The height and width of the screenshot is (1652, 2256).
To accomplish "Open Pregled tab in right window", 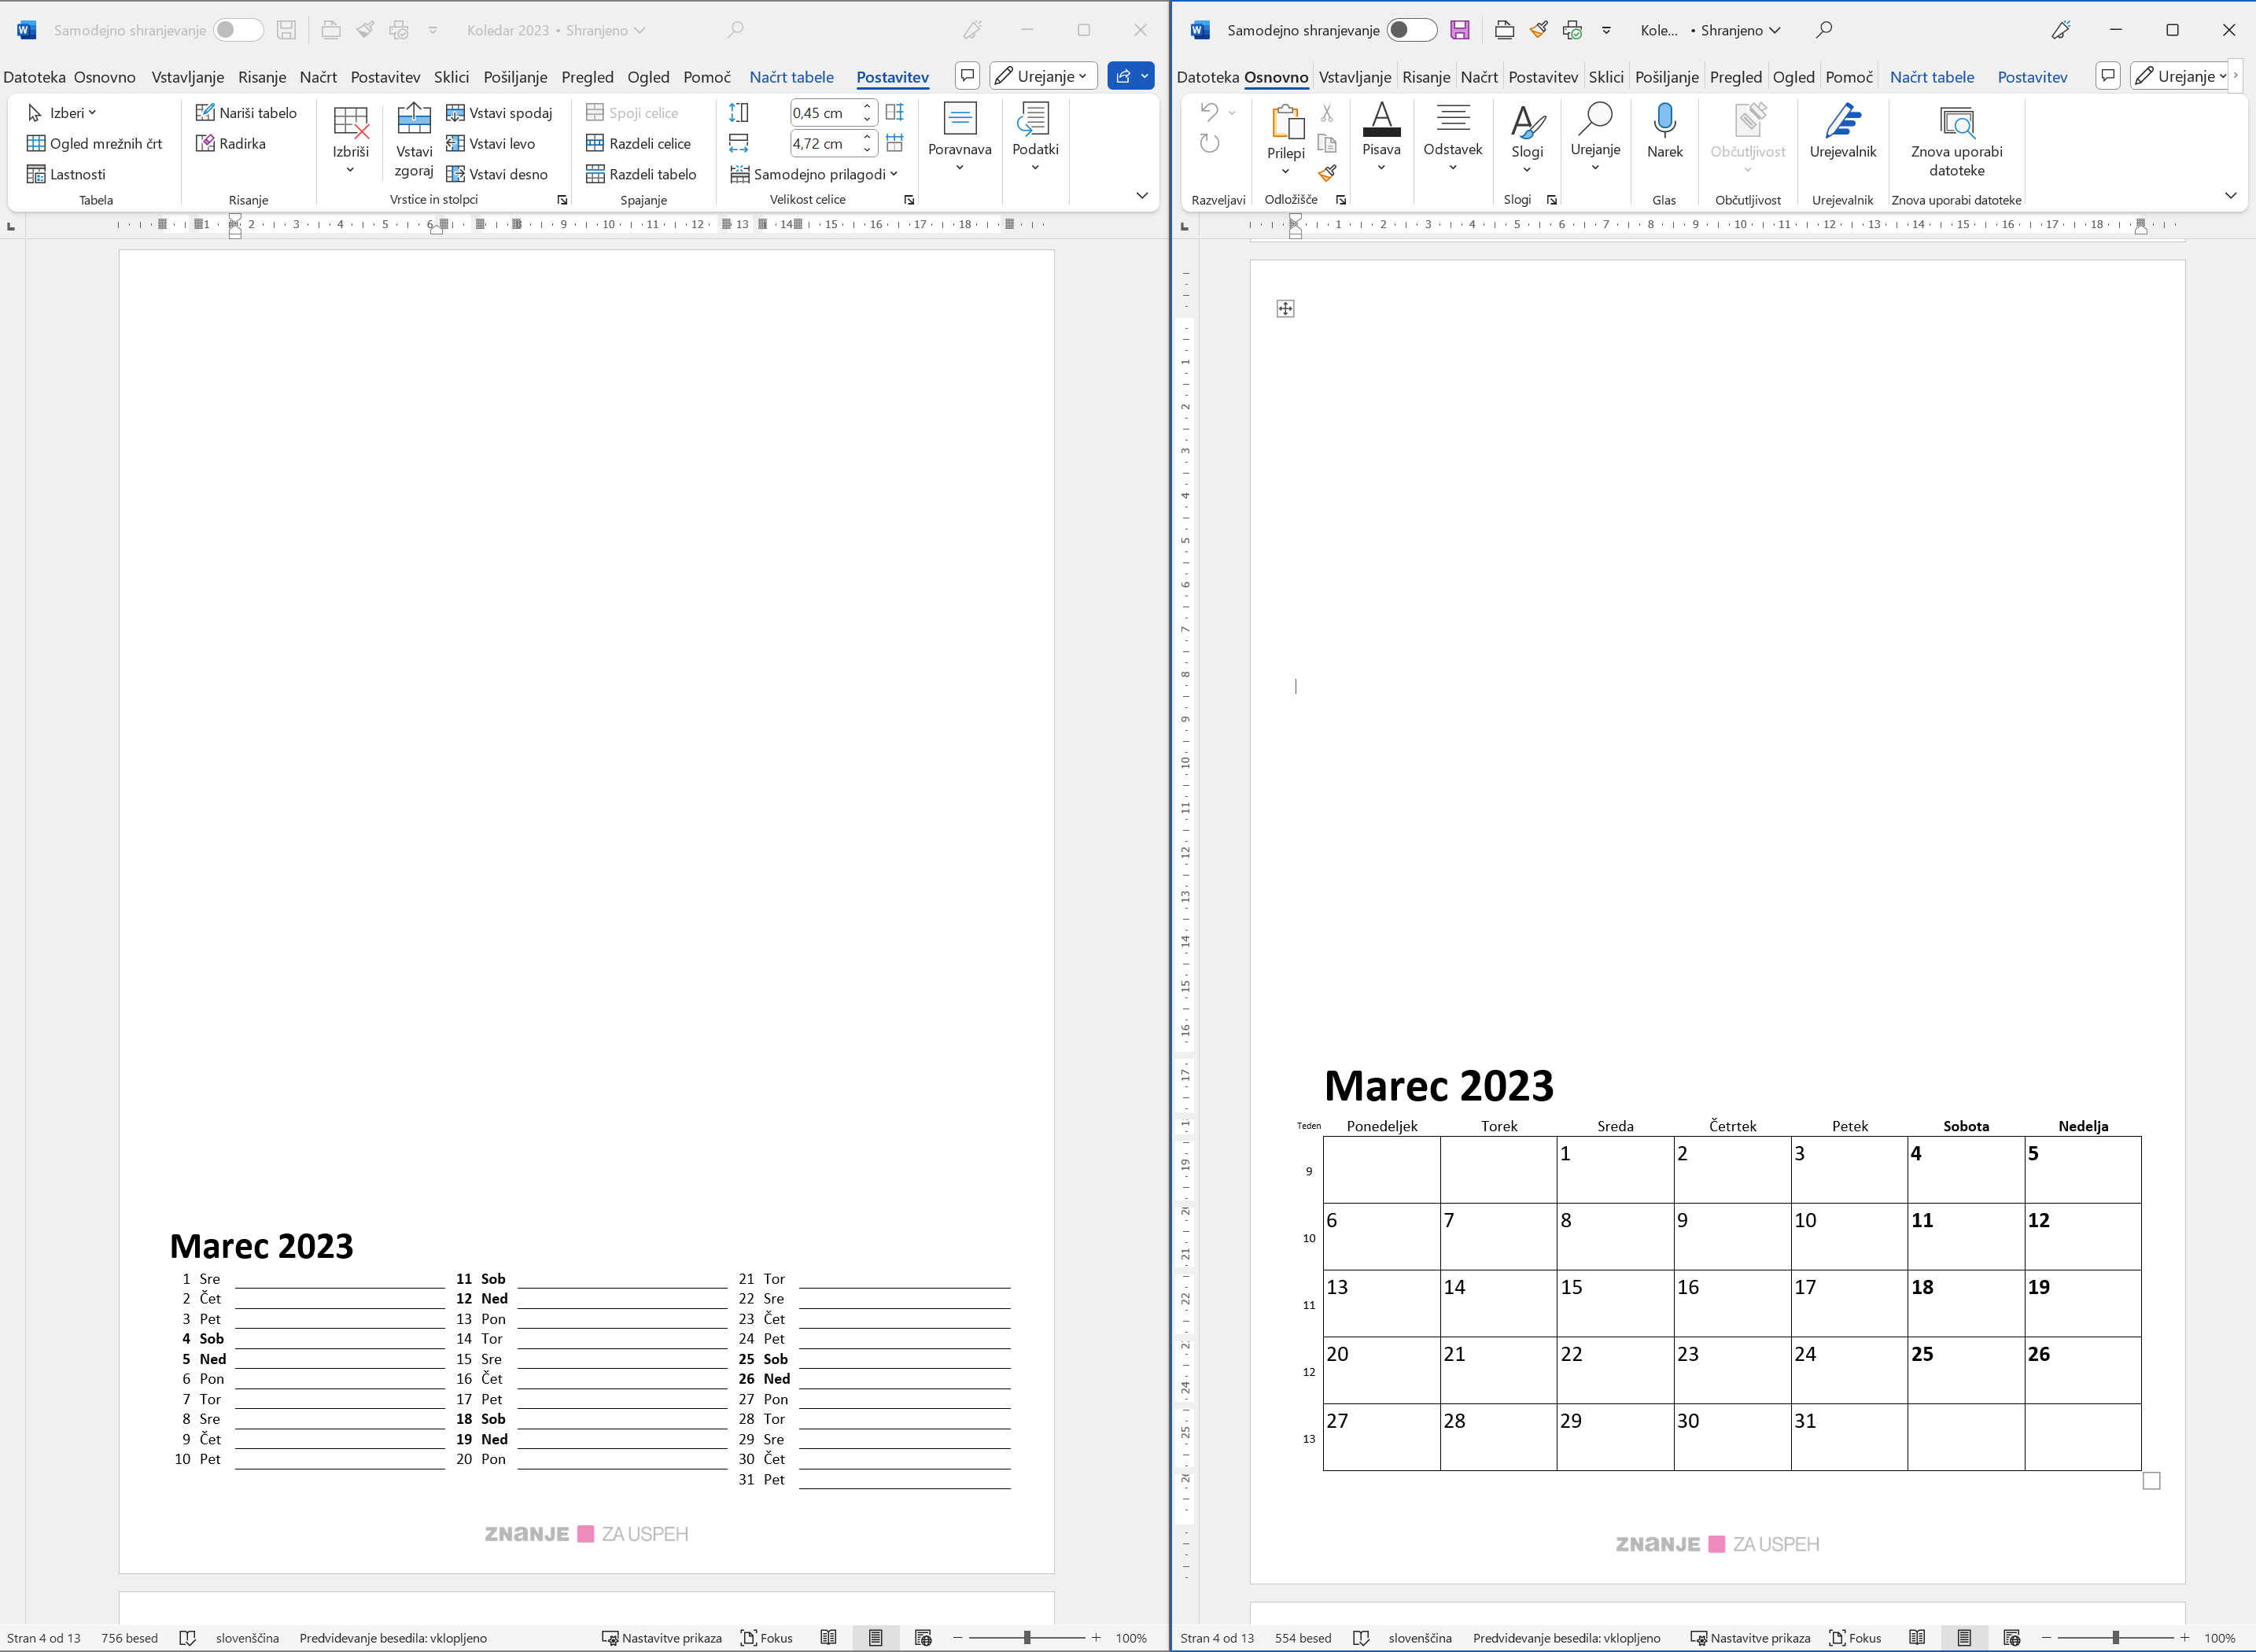I will coord(1736,77).
